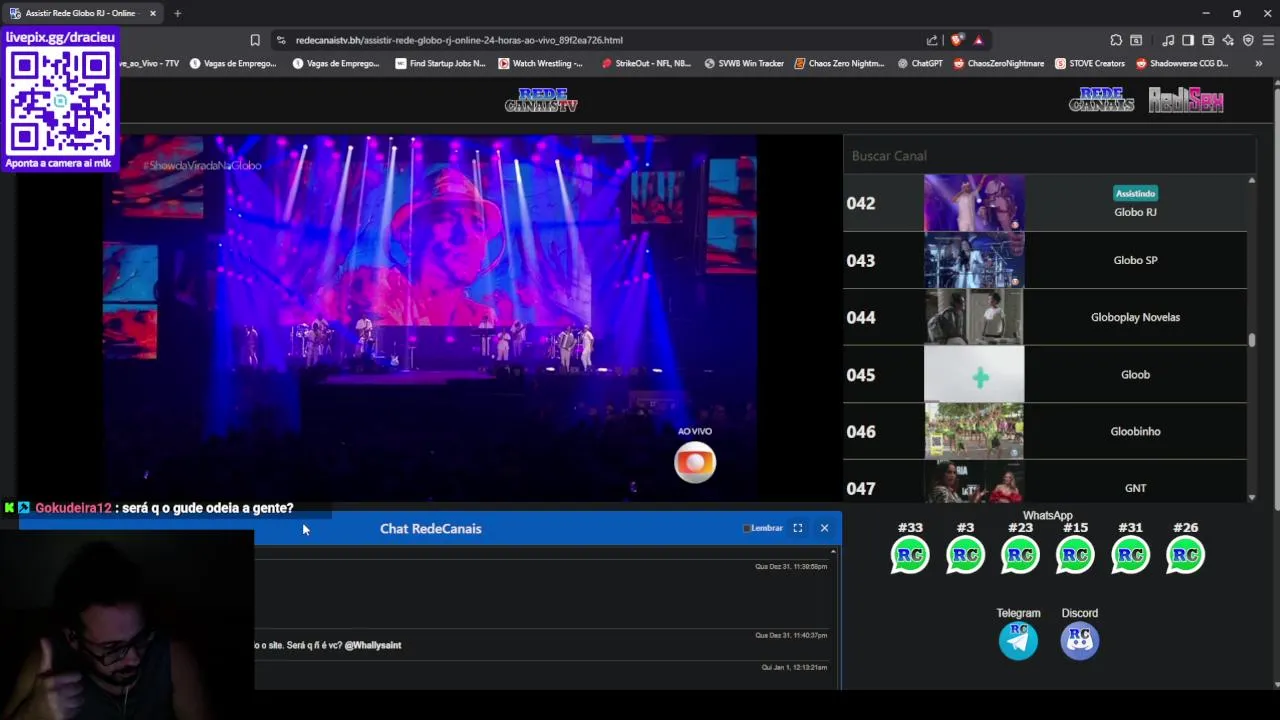Open SVWB Win Tracker bookmark

click(x=744, y=63)
